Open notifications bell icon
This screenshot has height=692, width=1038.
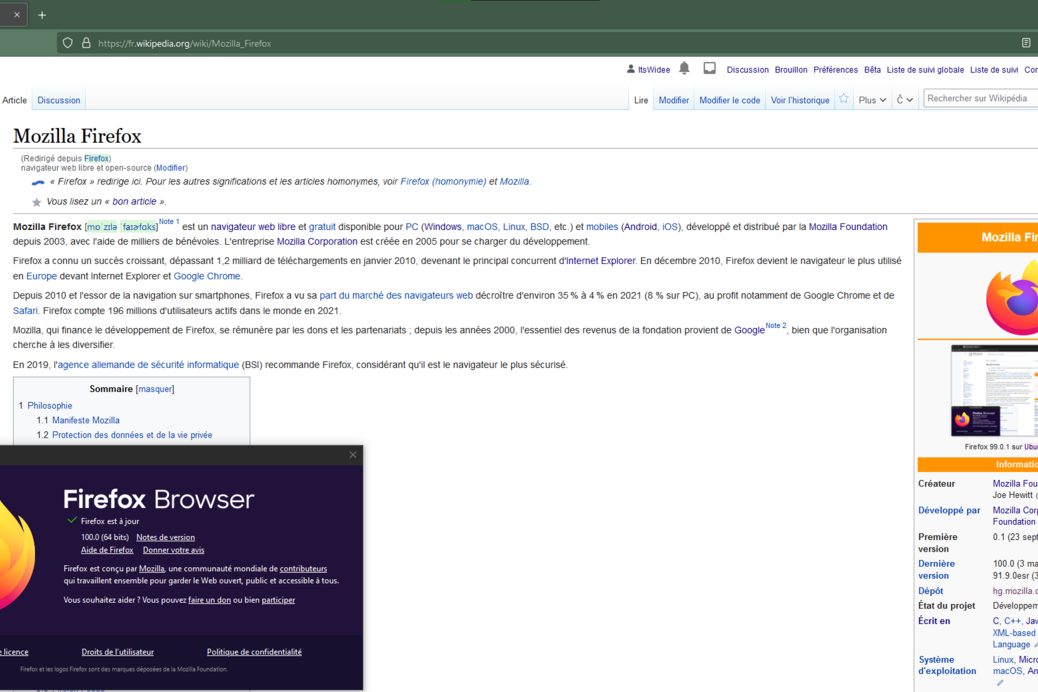[x=684, y=68]
